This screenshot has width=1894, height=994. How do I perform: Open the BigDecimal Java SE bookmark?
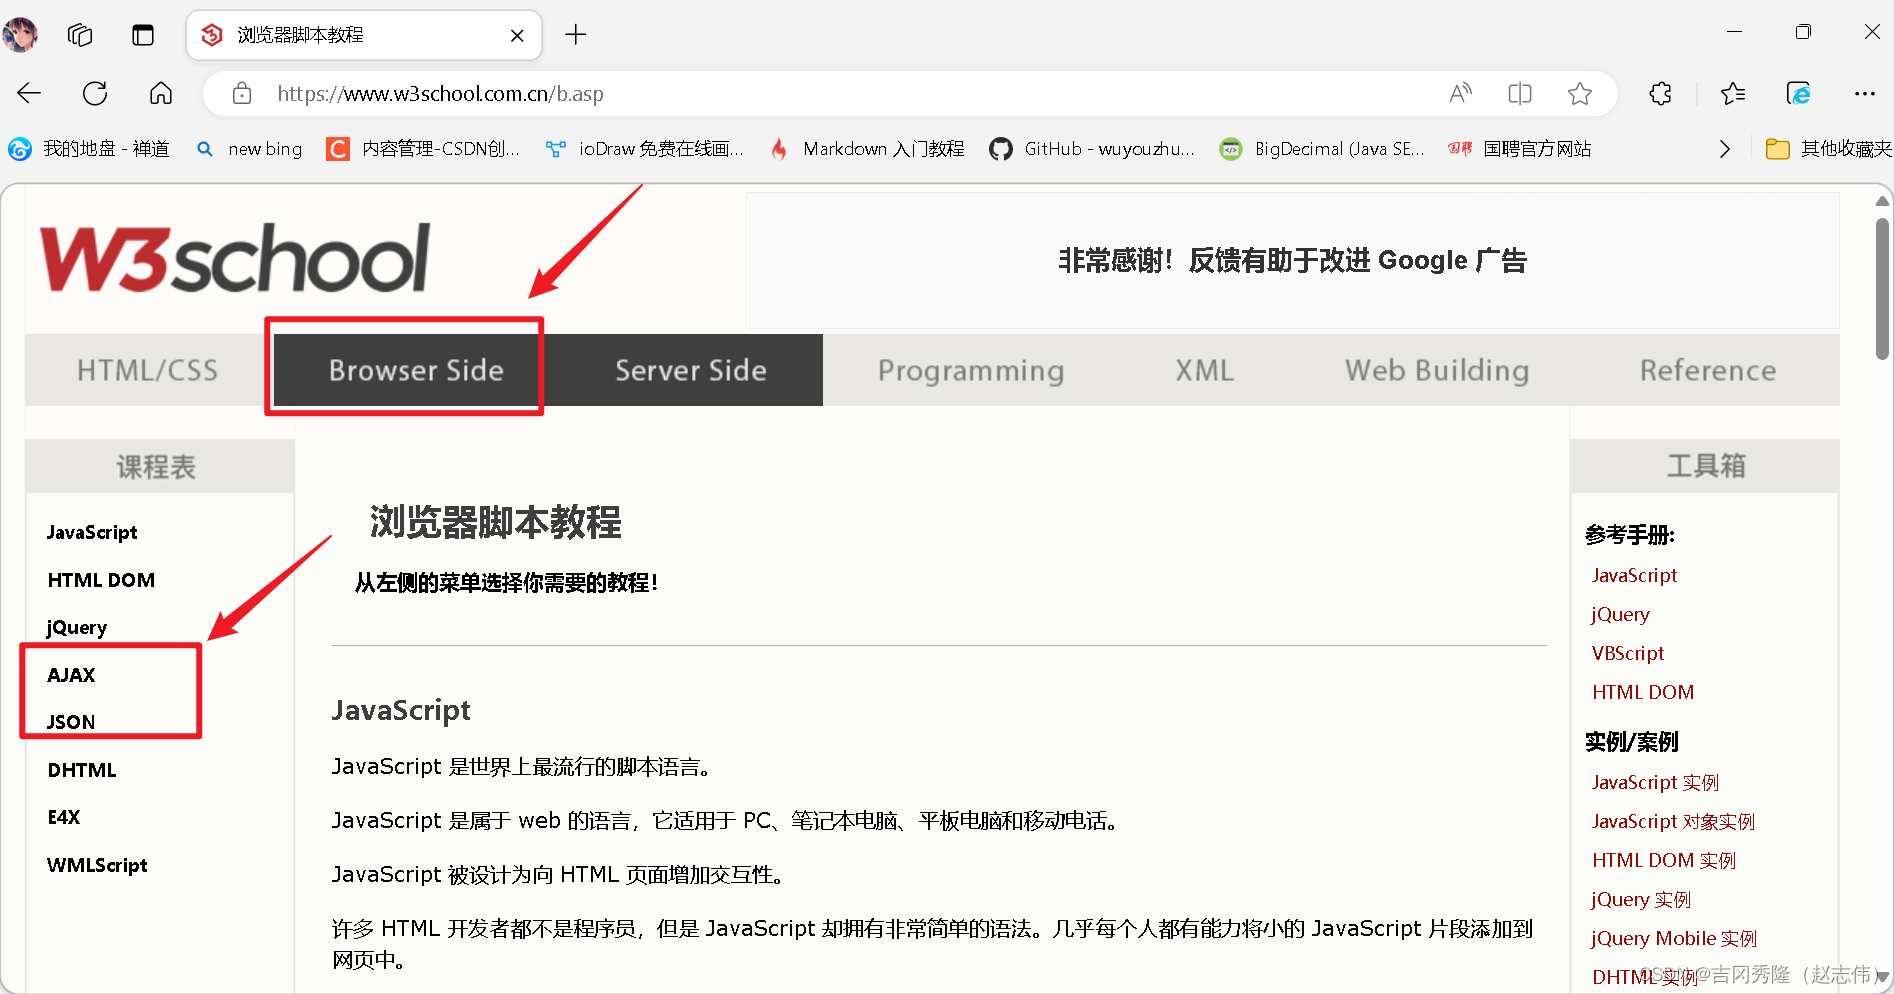1322,149
